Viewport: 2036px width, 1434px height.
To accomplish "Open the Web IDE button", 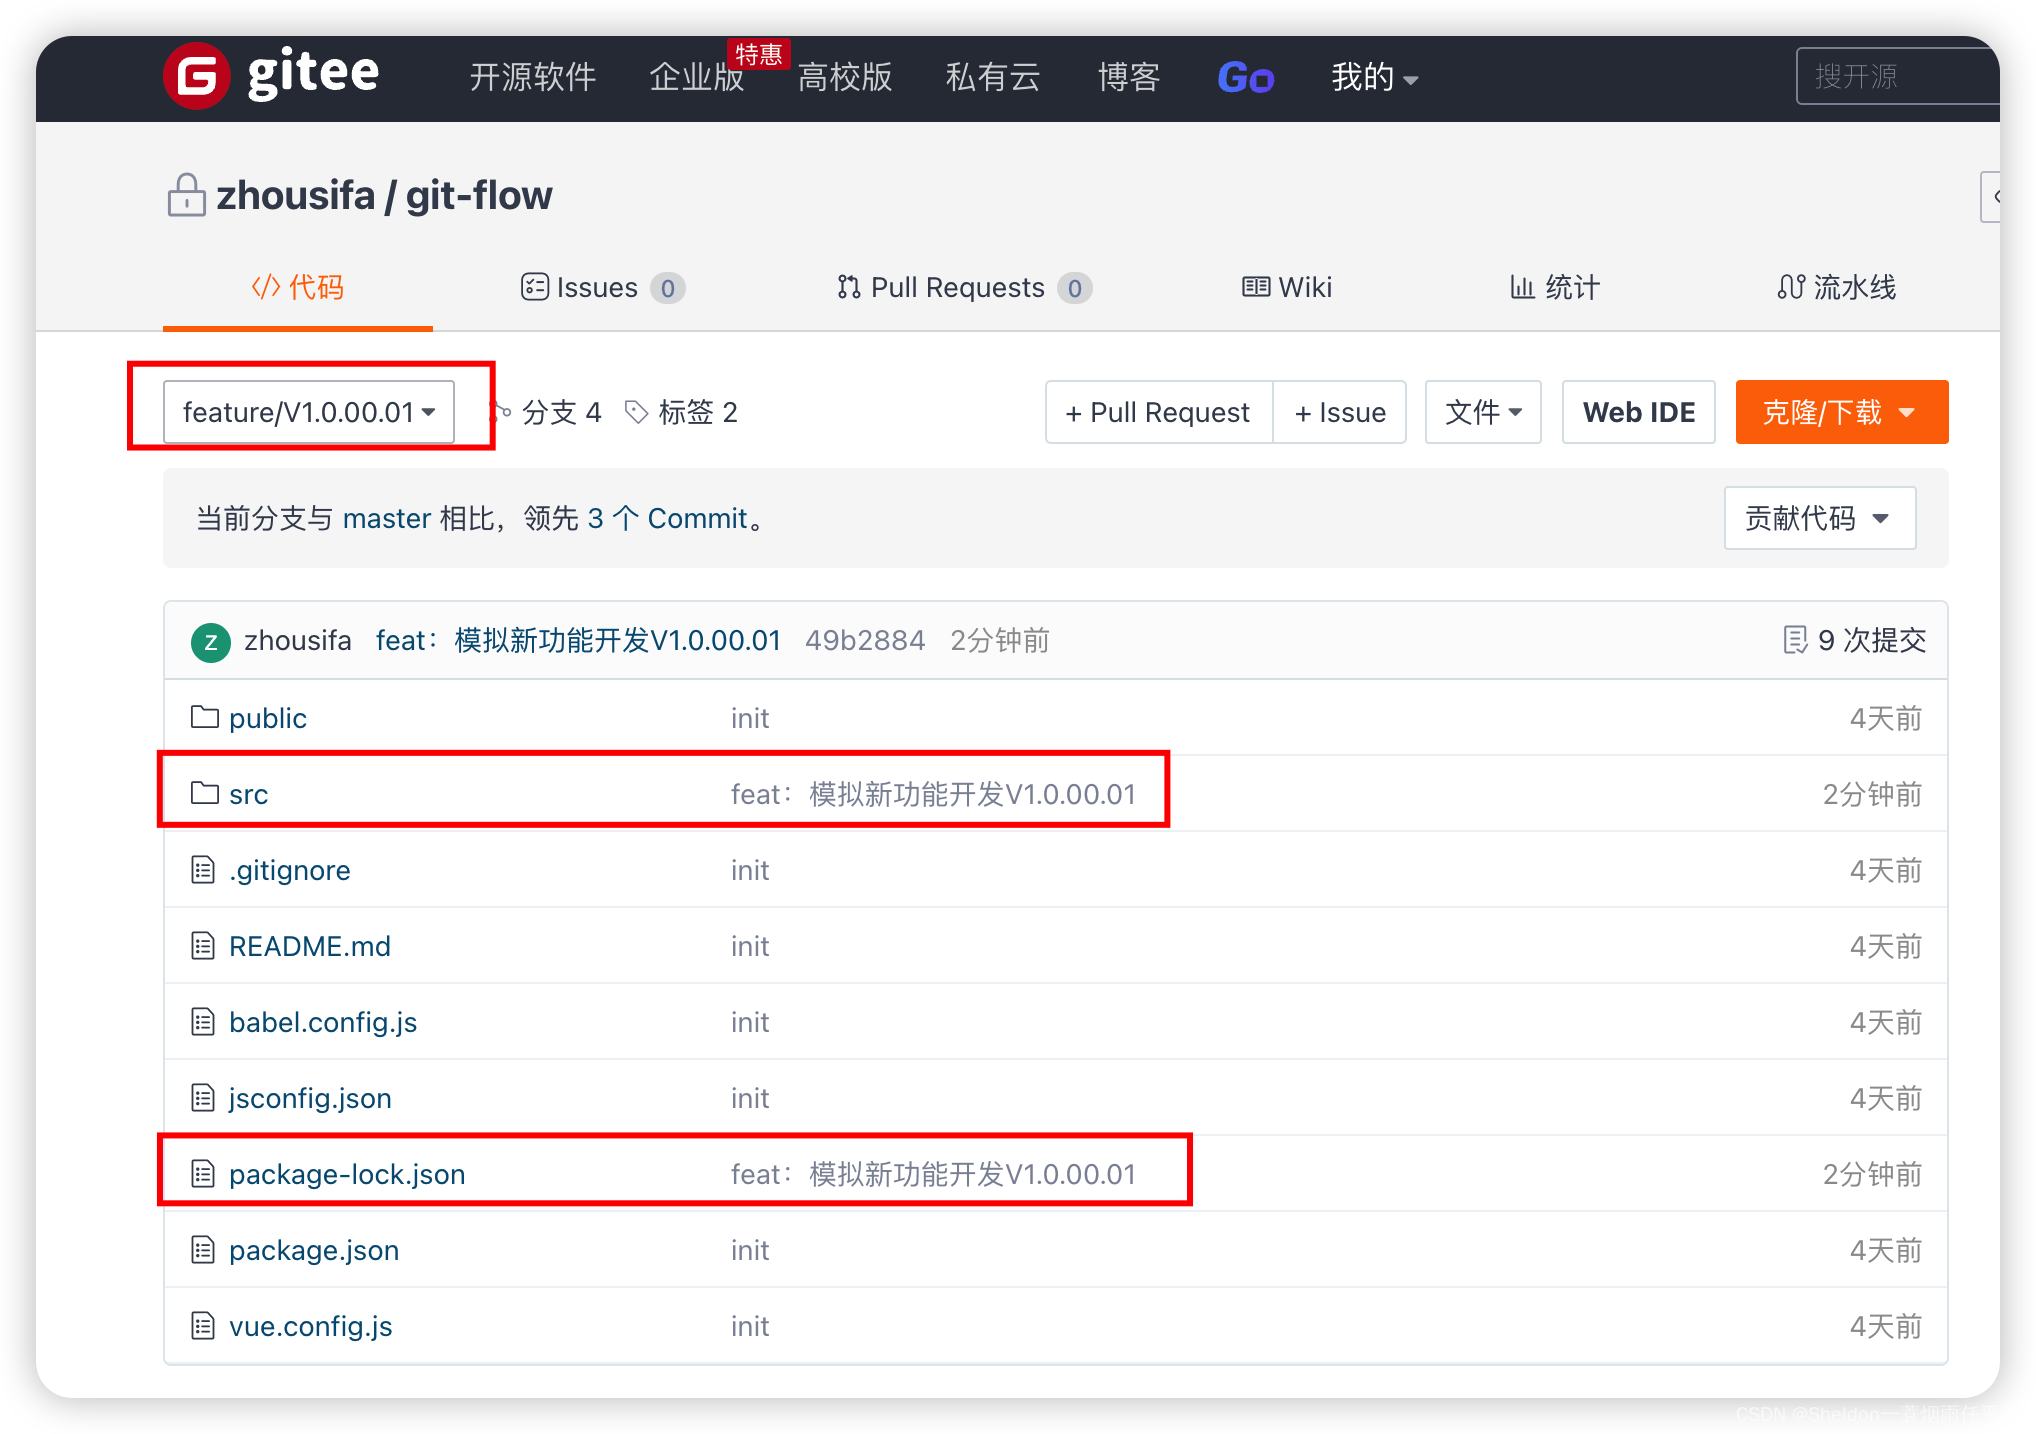I will [1639, 411].
